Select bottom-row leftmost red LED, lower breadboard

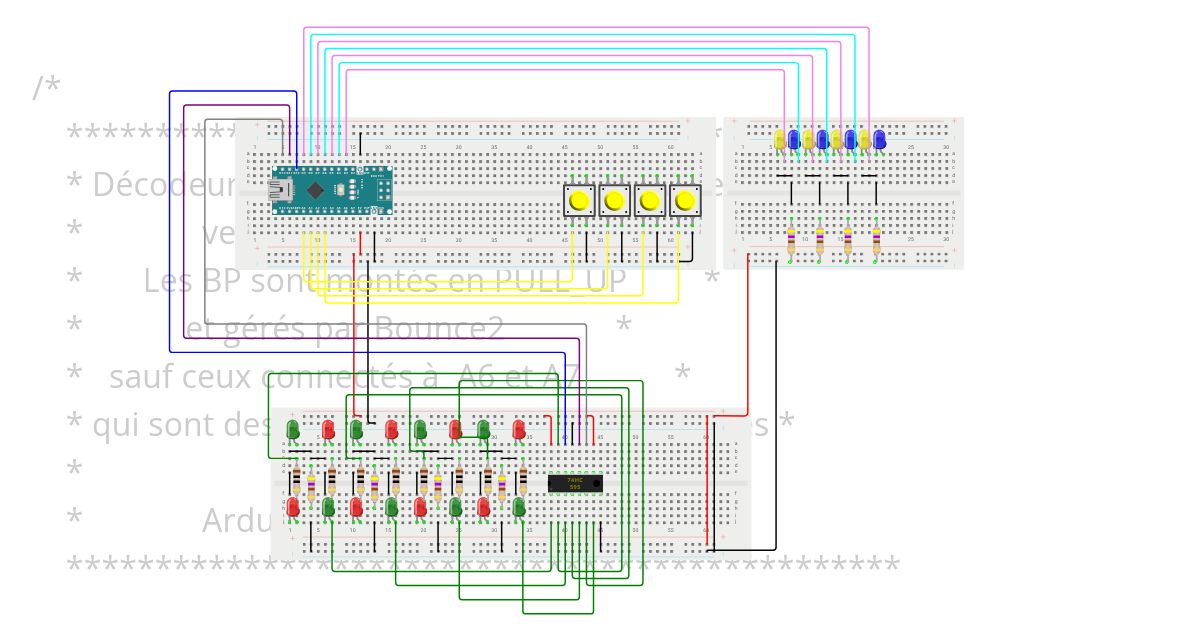(293, 508)
